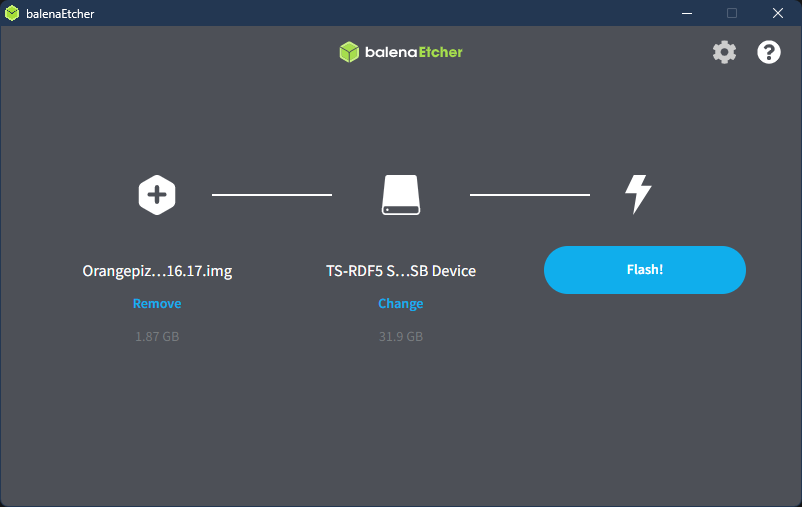
Task: Click the balenaEtcher logo in header
Action: pyautogui.click(x=401, y=52)
